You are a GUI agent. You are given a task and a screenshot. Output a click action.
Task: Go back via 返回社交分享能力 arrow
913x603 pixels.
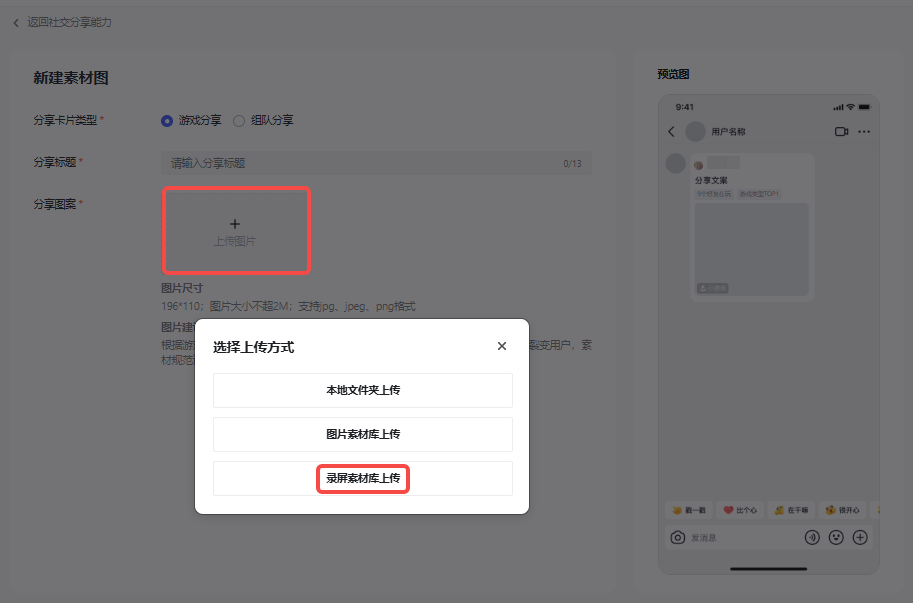point(16,22)
